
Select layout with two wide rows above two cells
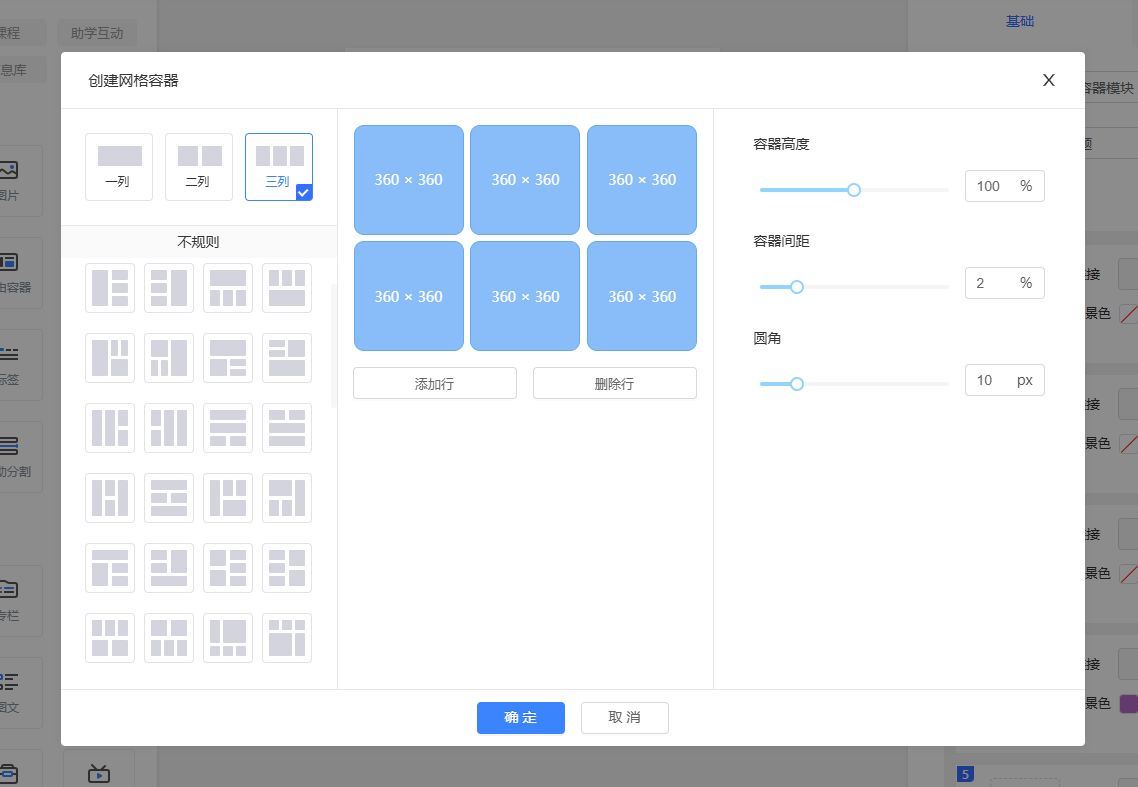(228, 428)
